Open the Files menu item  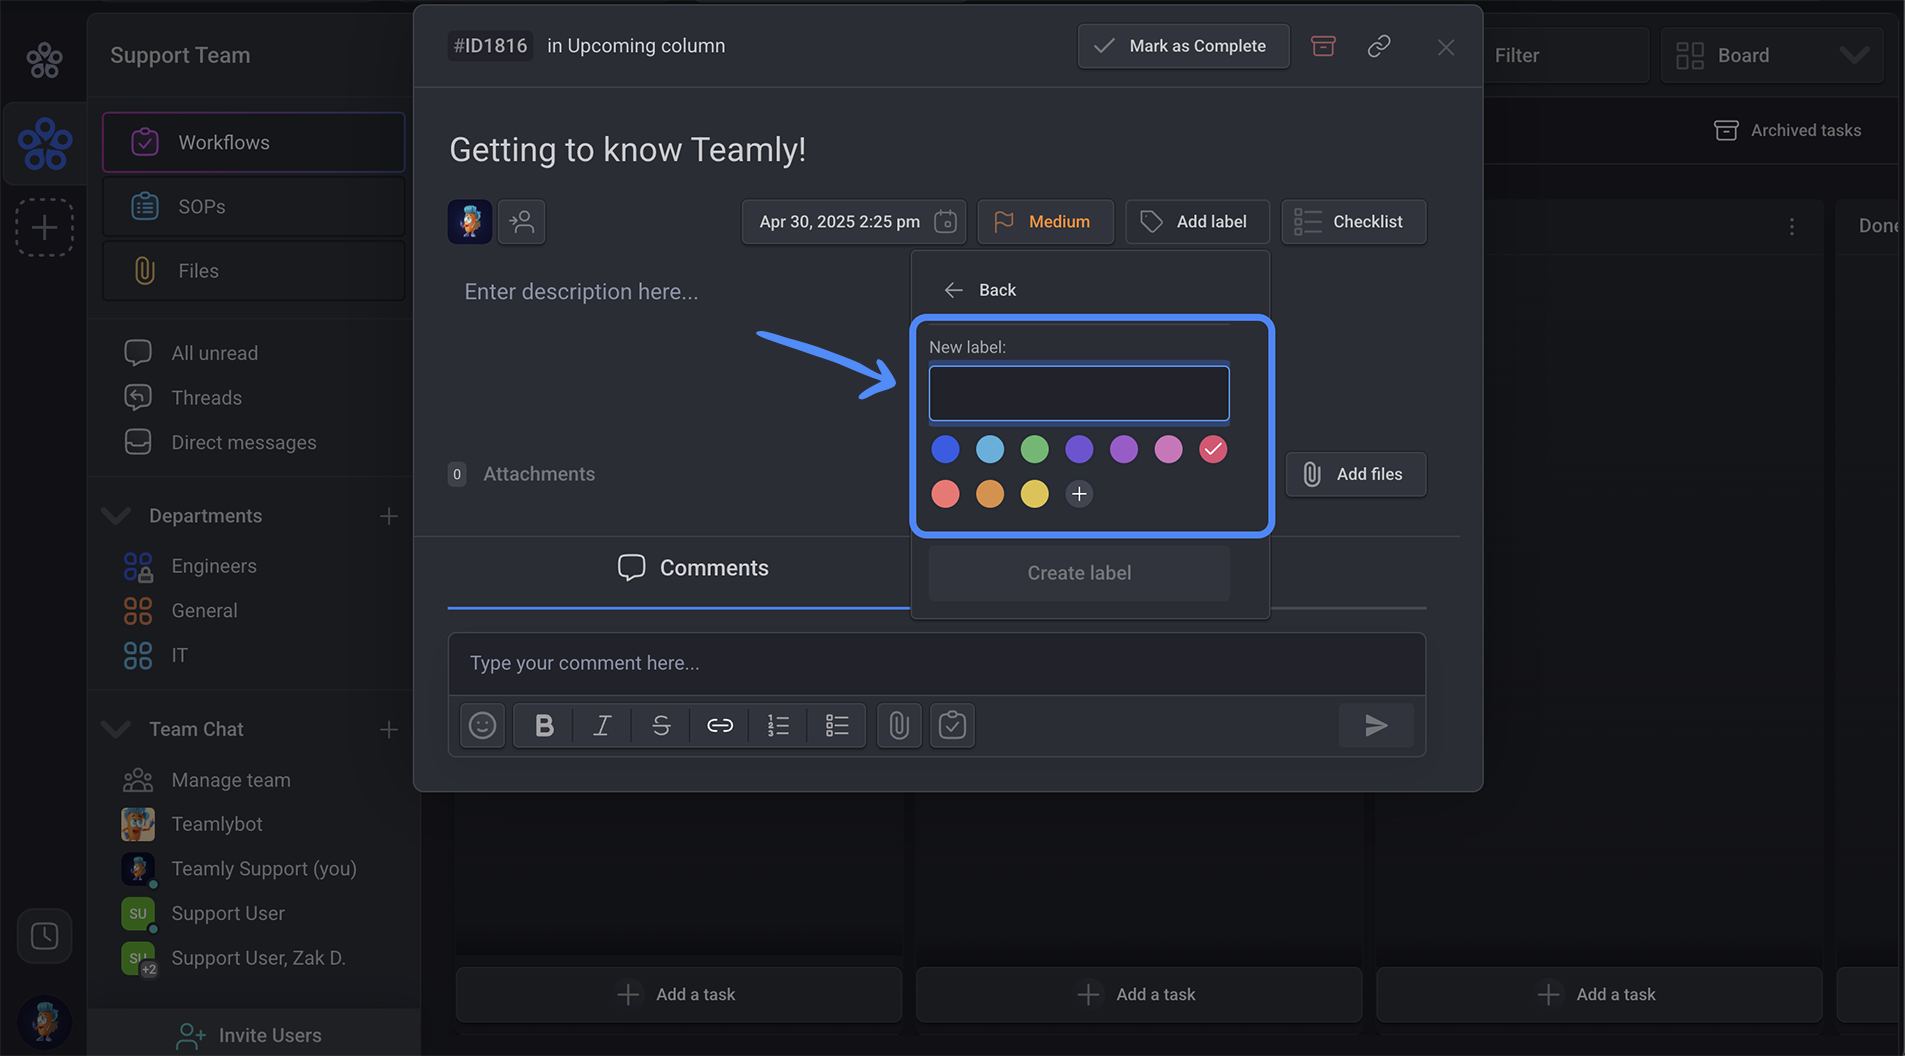click(x=253, y=270)
